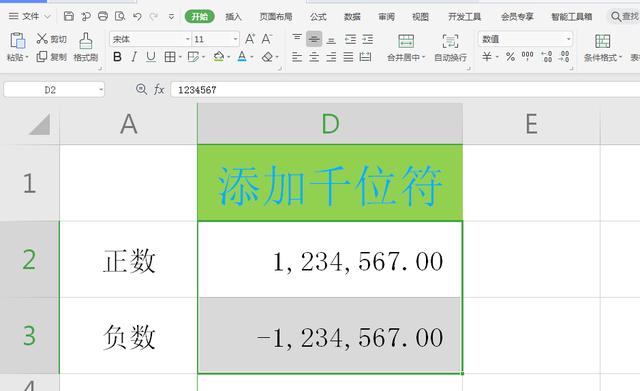Align text right
640x391 pixels.
pos(331,57)
